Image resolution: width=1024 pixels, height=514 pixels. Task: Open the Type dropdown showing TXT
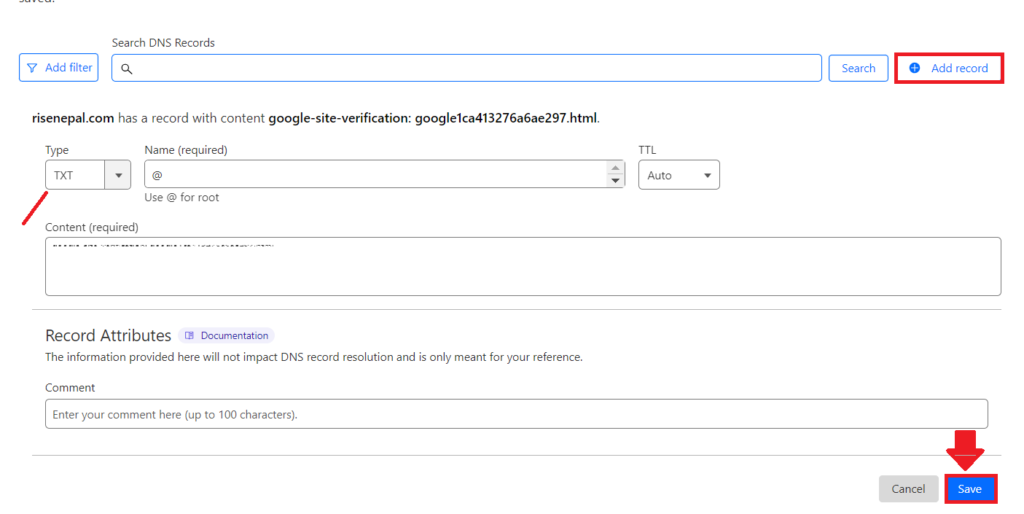88,175
